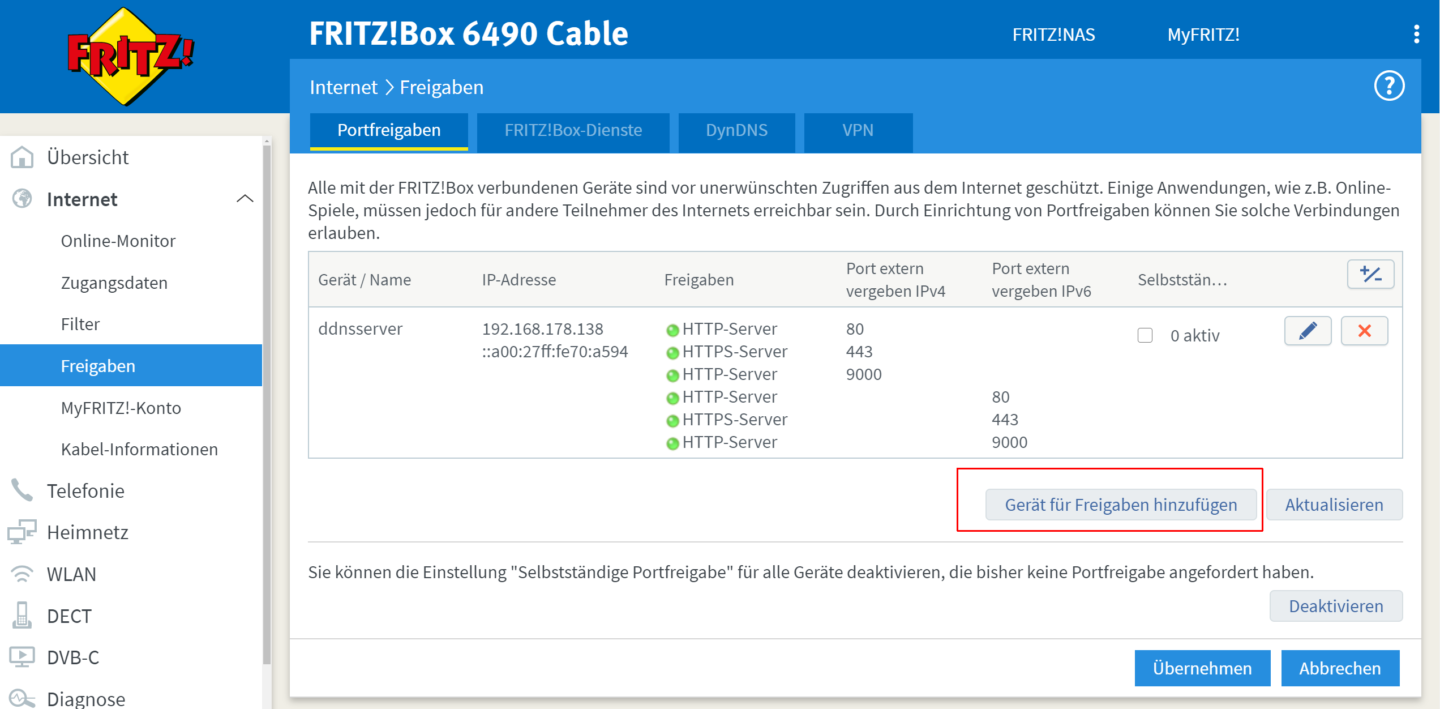Click Gerät für Freigaben hinzufügen button
Viewport: 1440px width, 709px height.
[x=1121, y=505]
